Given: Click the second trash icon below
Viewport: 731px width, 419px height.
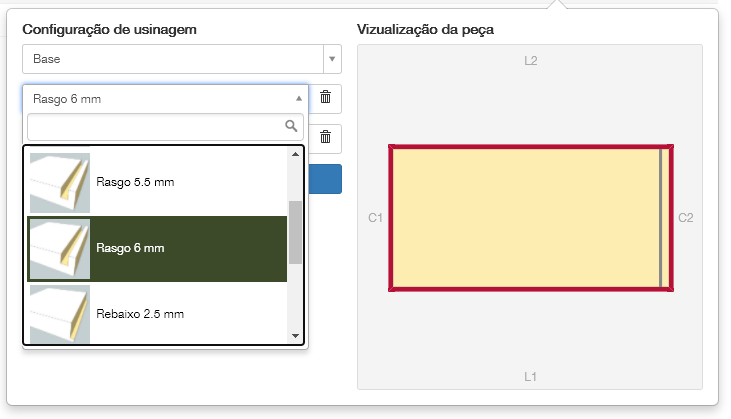Looking at the screenshot, I should pyautogui.click(x=325, y=137).
